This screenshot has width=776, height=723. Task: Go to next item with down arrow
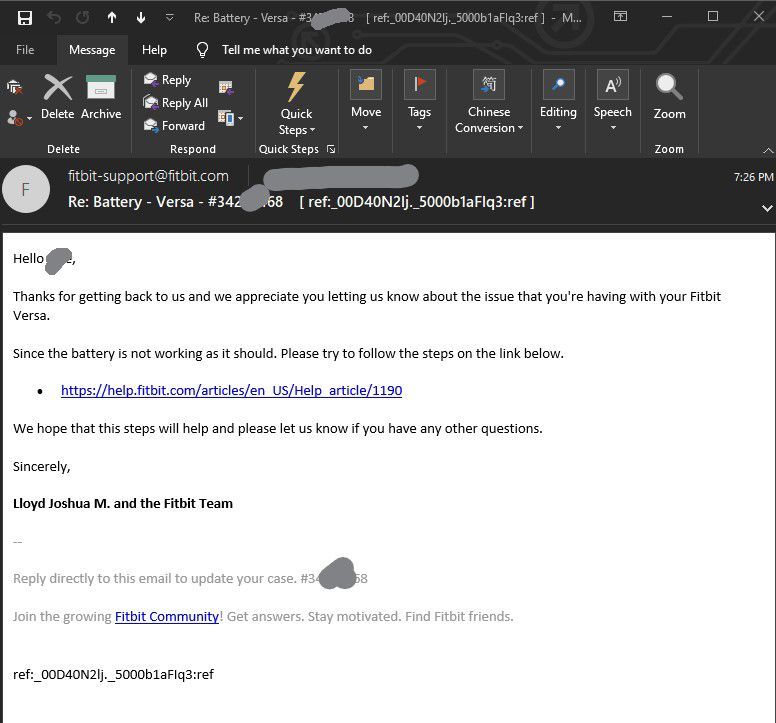[x=141, y=18]
